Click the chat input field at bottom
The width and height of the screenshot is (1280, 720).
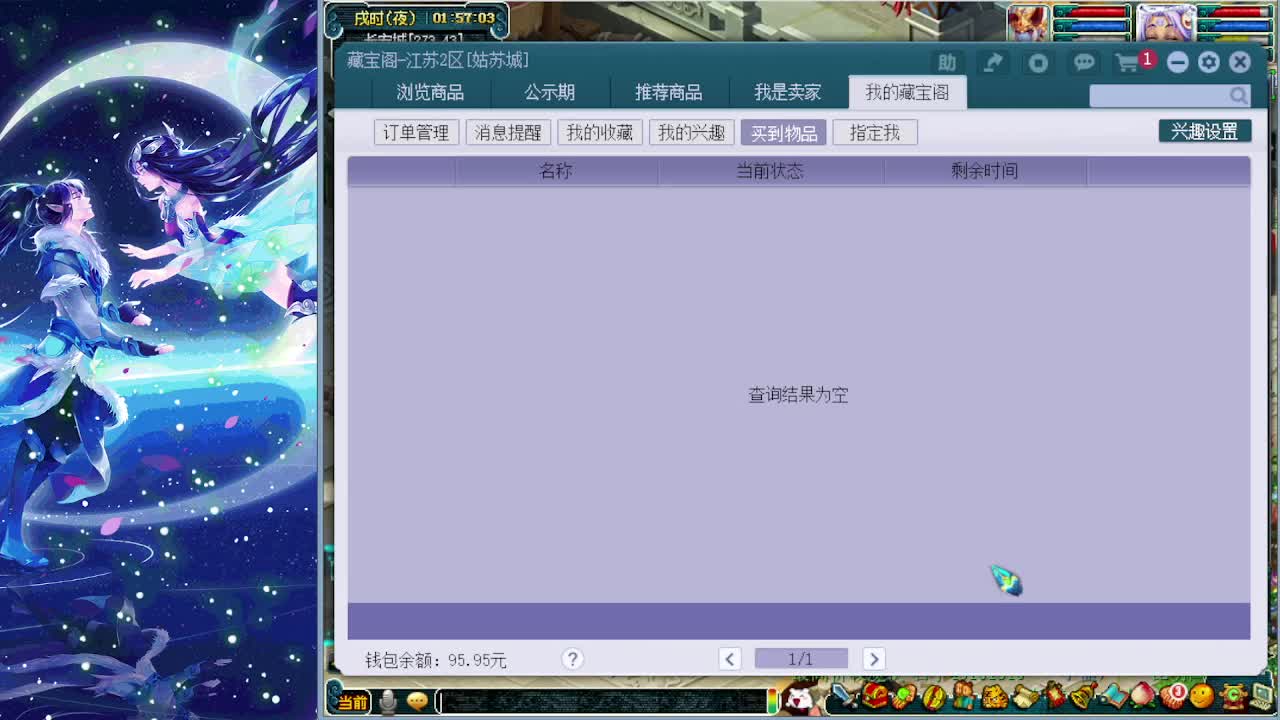click(601, 701)
